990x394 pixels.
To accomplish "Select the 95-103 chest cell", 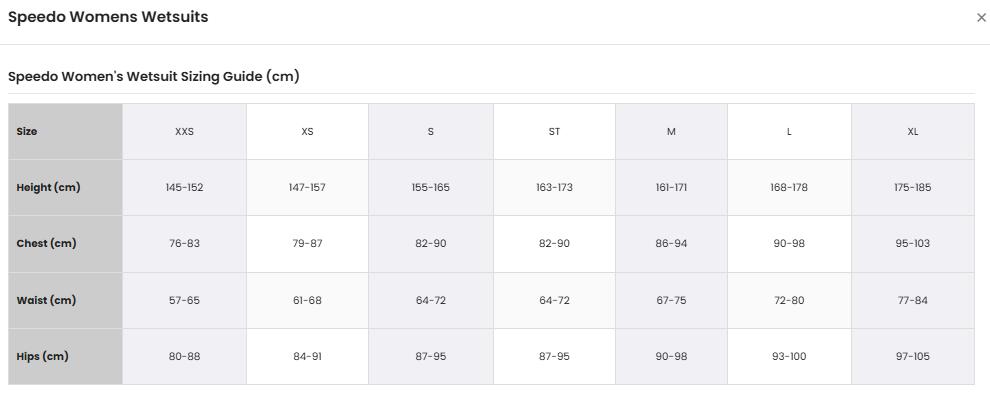I will pyautogui.click(x=913, y=244).
